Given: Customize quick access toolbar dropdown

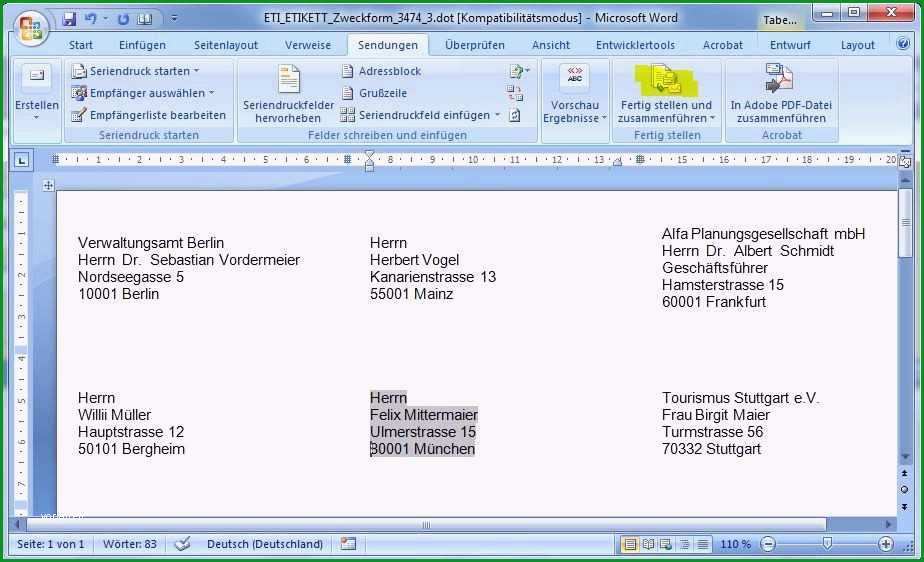Looking at the screenshot, I should click(174, 19).
